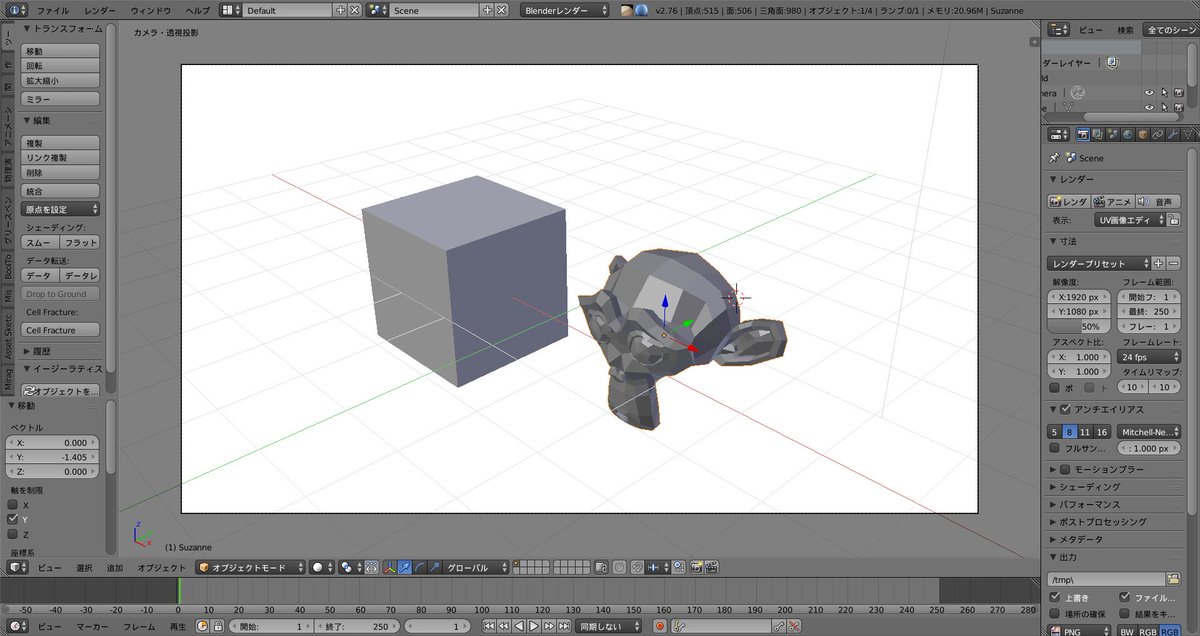
Task: Open the Mitchell-Ne filter dropdown
Action: 1147,432
